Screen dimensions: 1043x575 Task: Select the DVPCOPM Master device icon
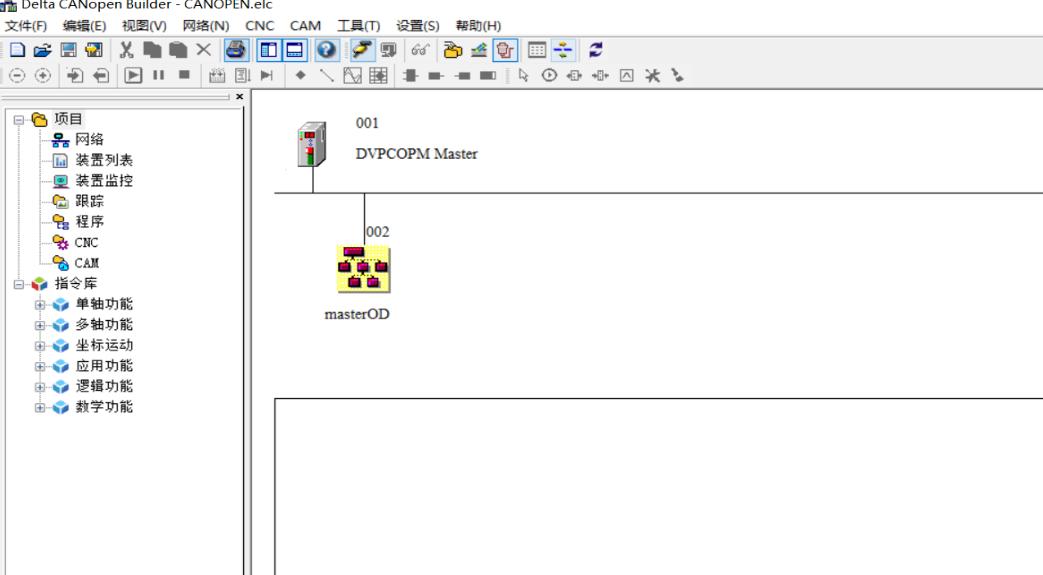pos(311,144)
